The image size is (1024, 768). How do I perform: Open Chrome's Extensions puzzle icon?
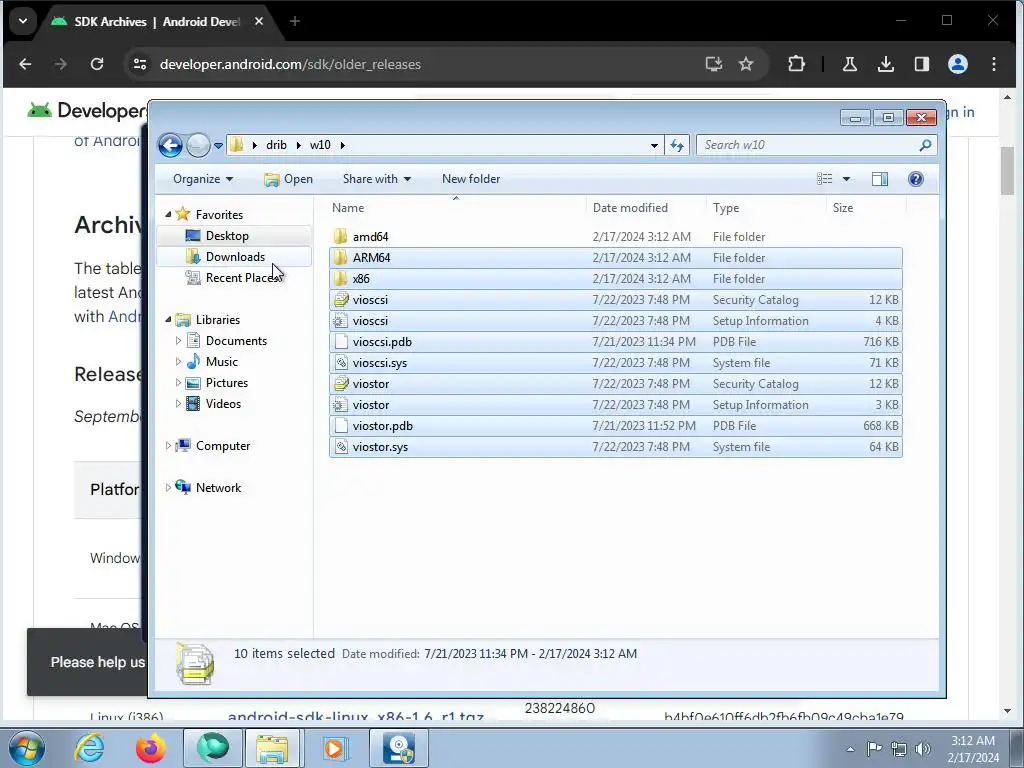pos(796,64)
